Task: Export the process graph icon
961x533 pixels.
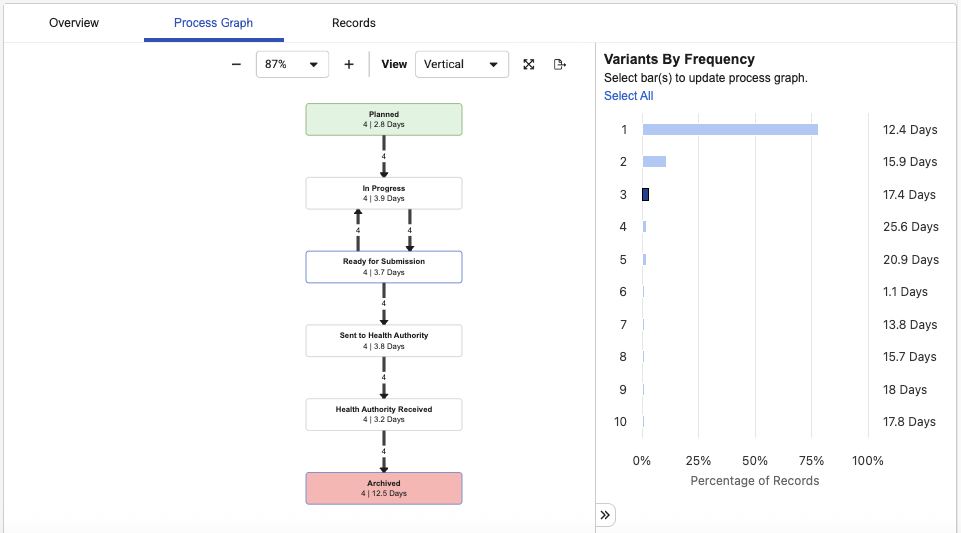Action: (x=560, y=64)
